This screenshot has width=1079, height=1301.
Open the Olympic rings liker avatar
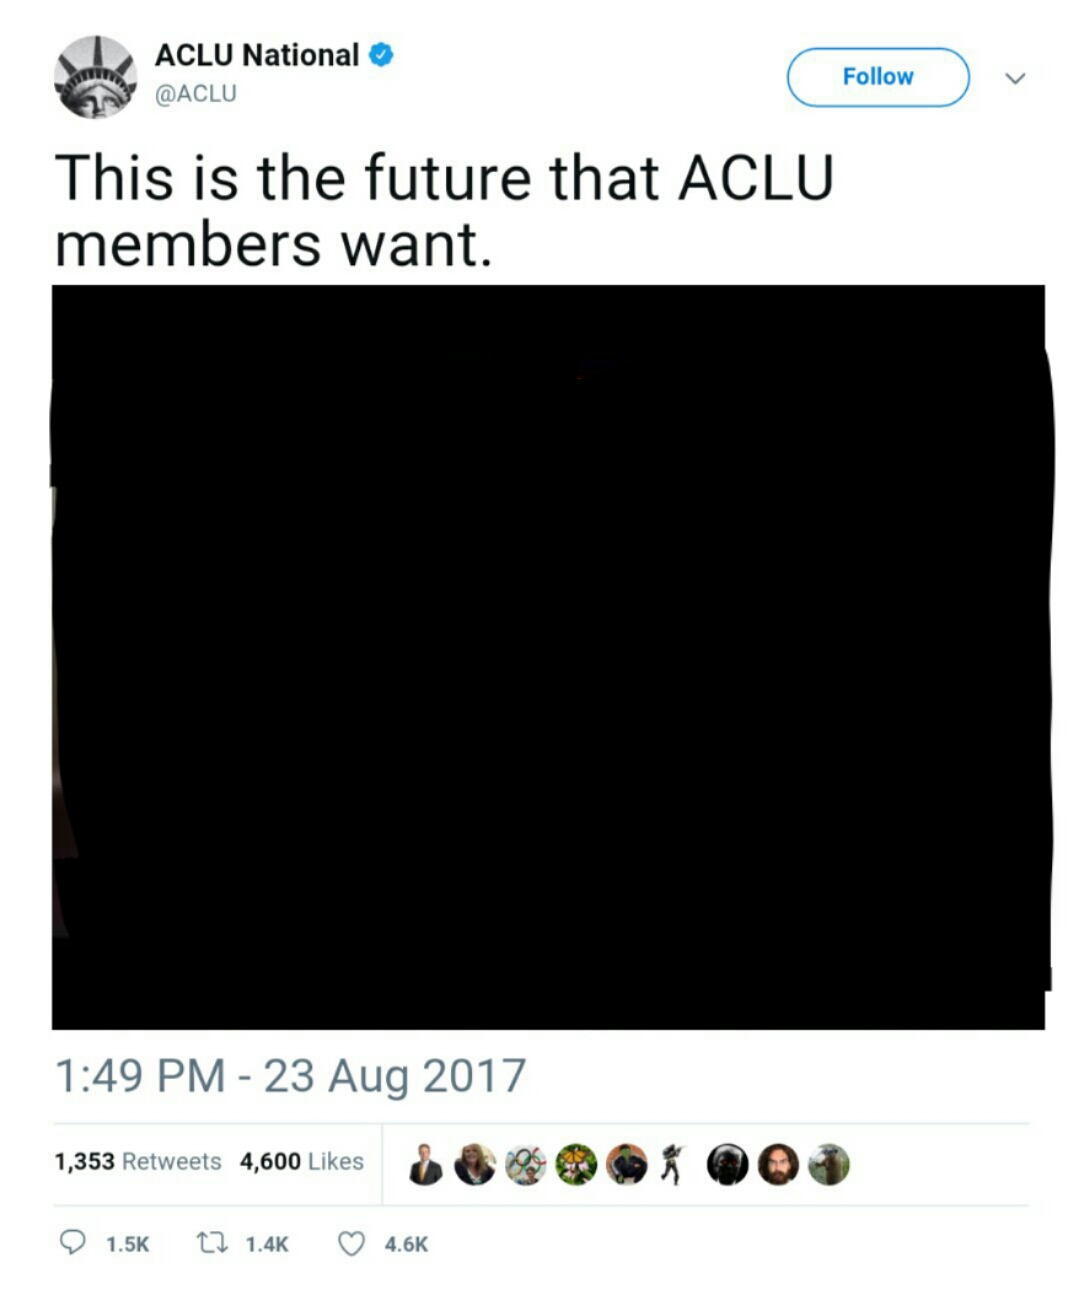(526, 1164)
